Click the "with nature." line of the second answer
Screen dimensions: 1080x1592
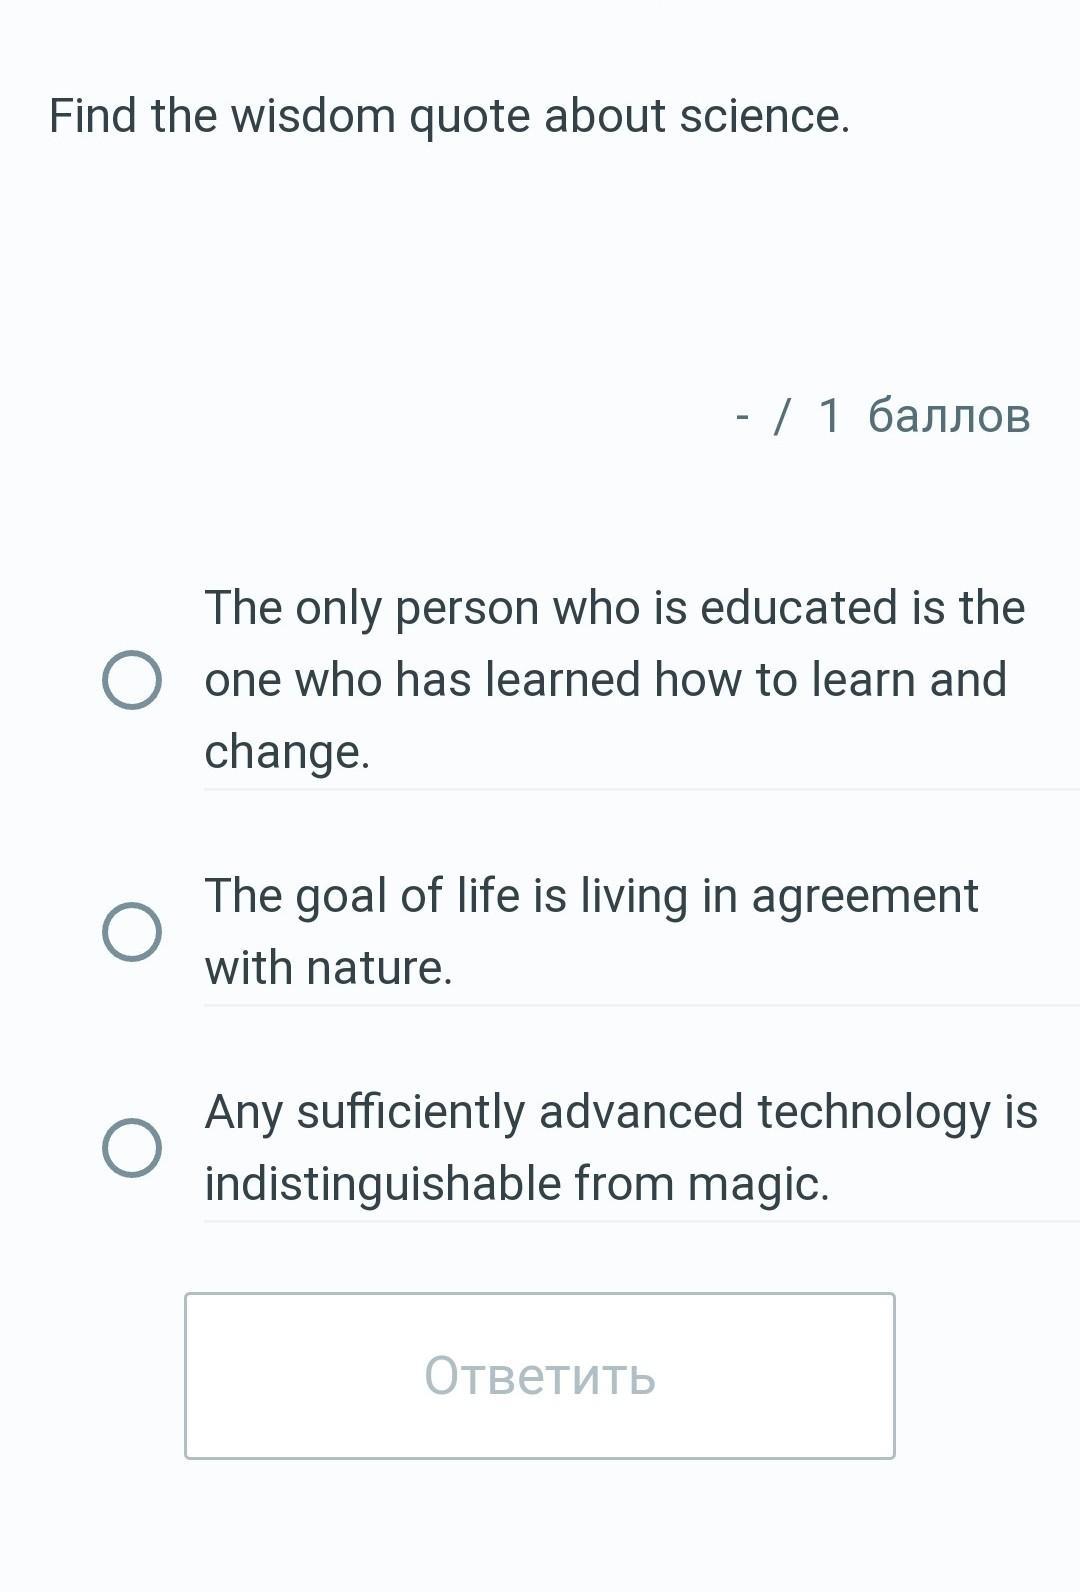coord(328,968)
